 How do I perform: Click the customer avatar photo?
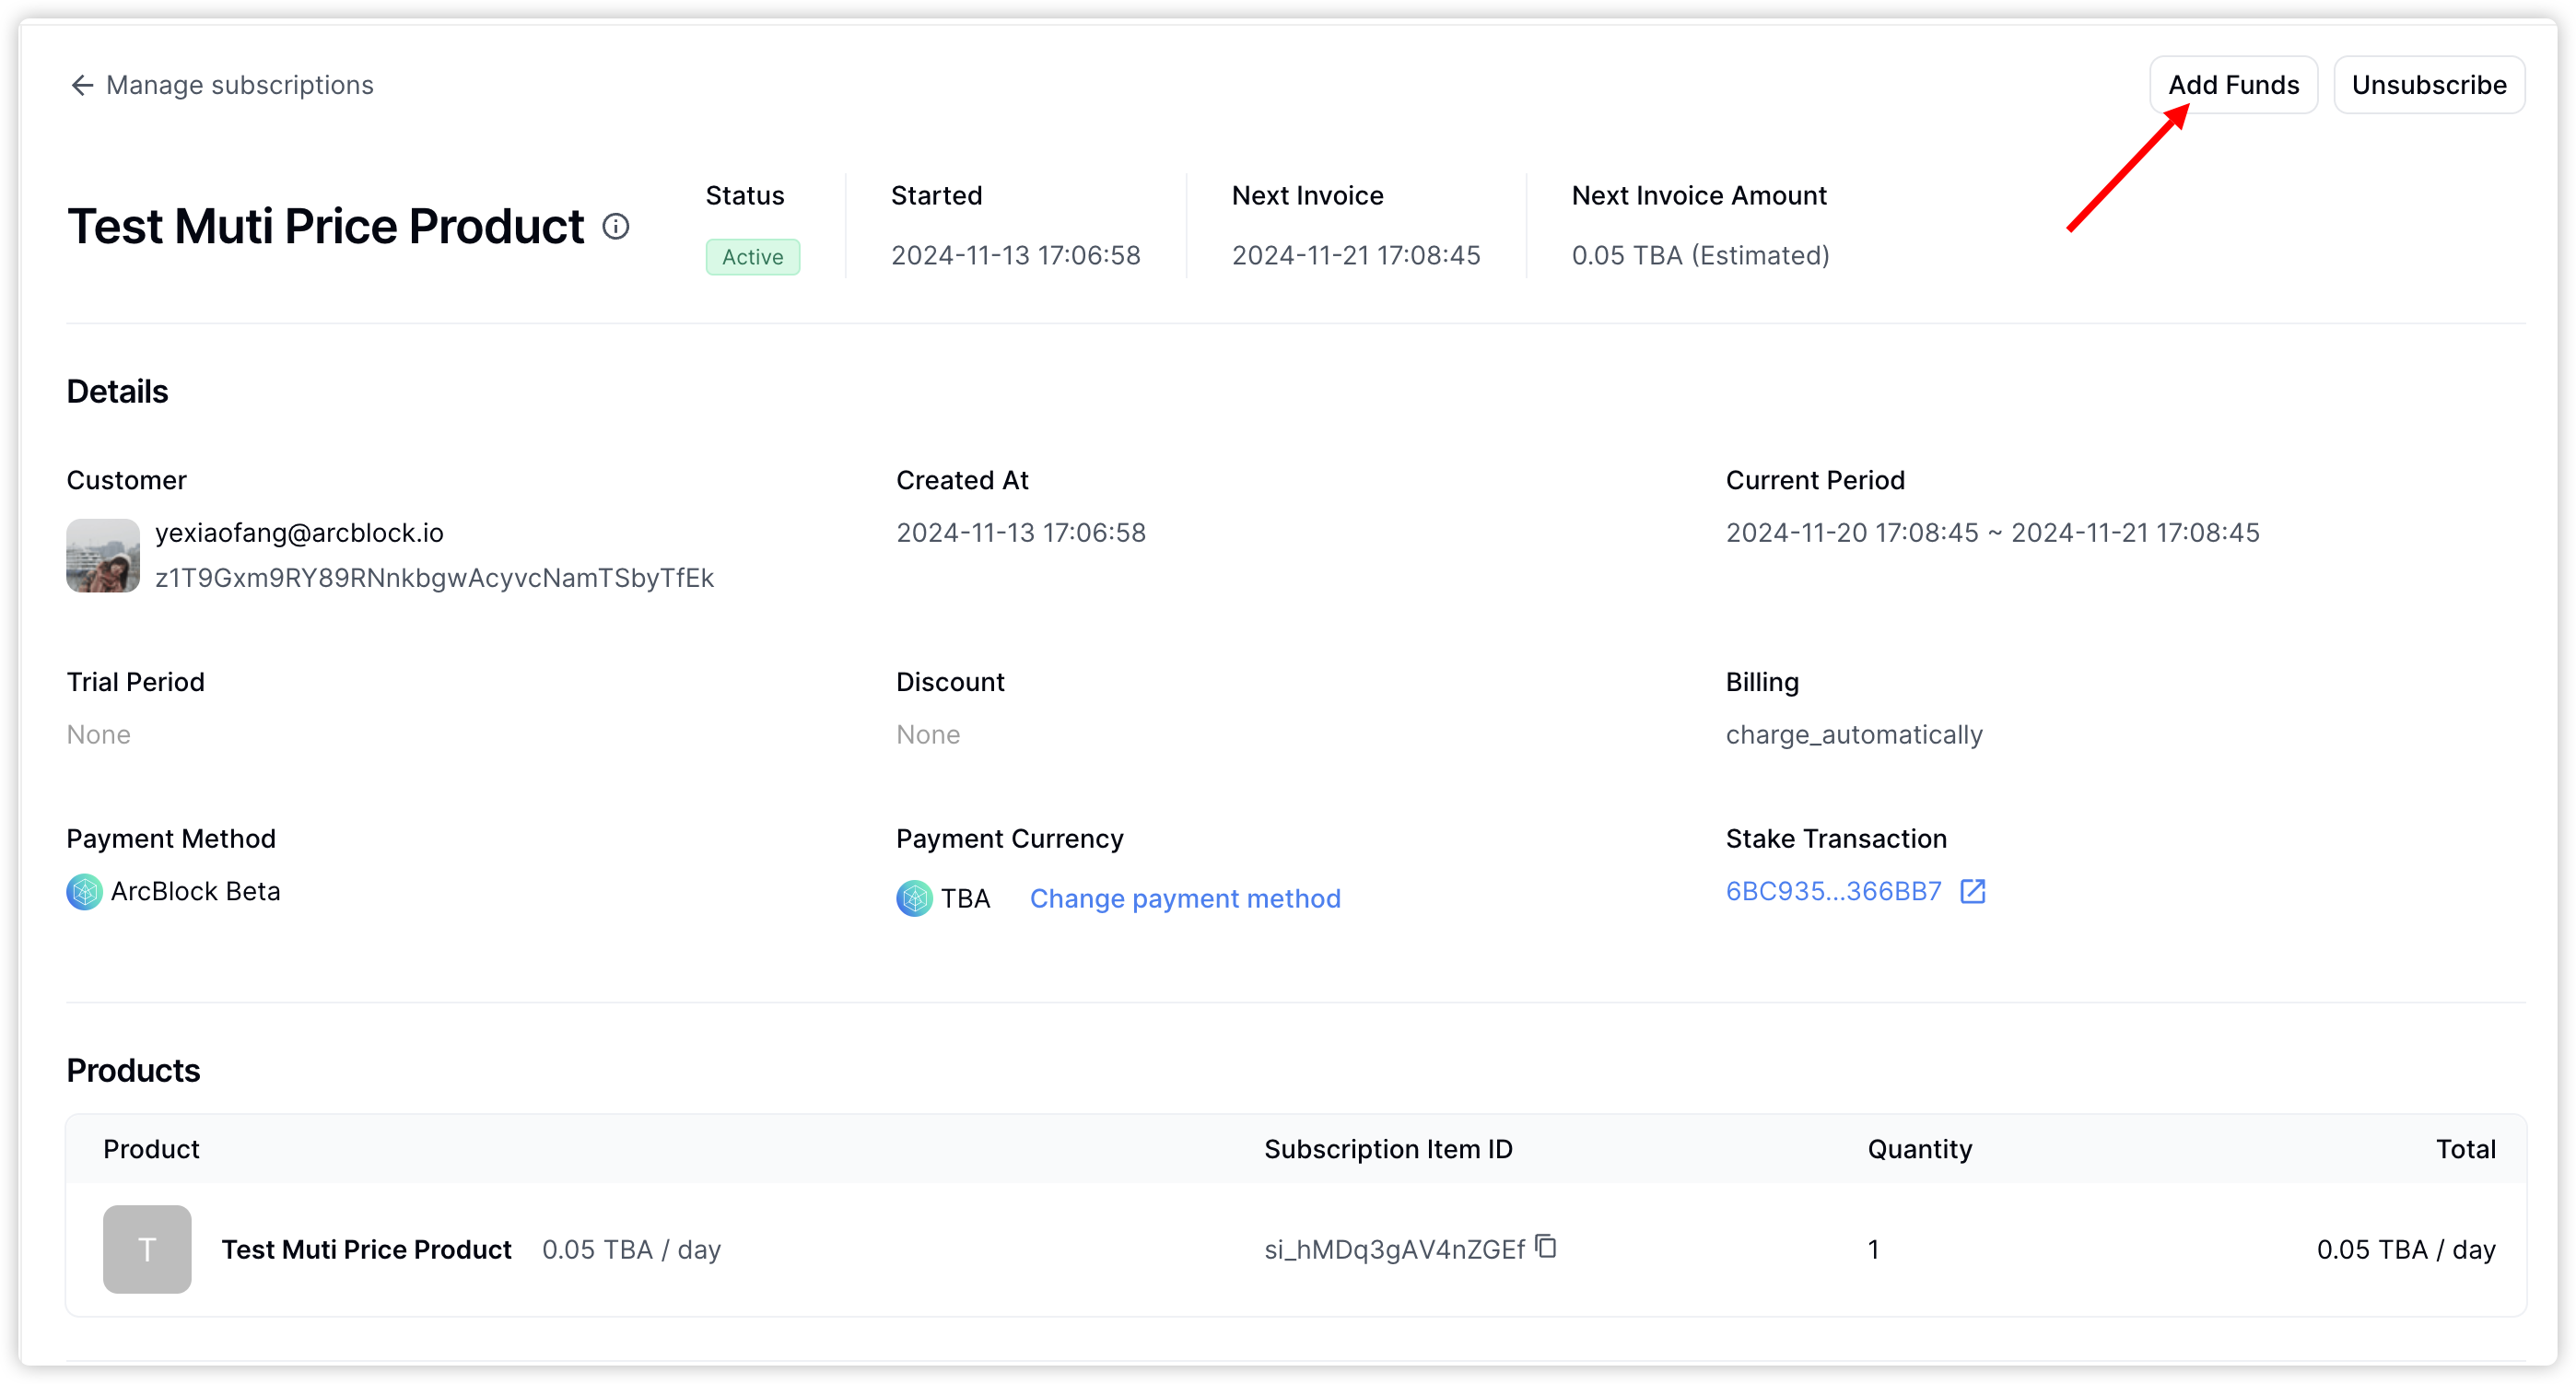103,556
